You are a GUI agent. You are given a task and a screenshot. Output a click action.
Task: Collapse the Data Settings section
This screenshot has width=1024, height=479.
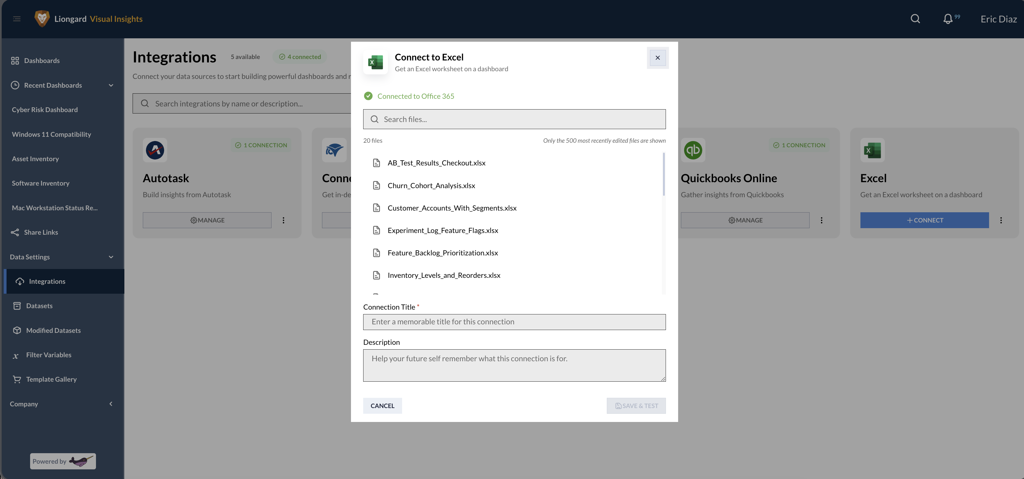click(110, 257)
